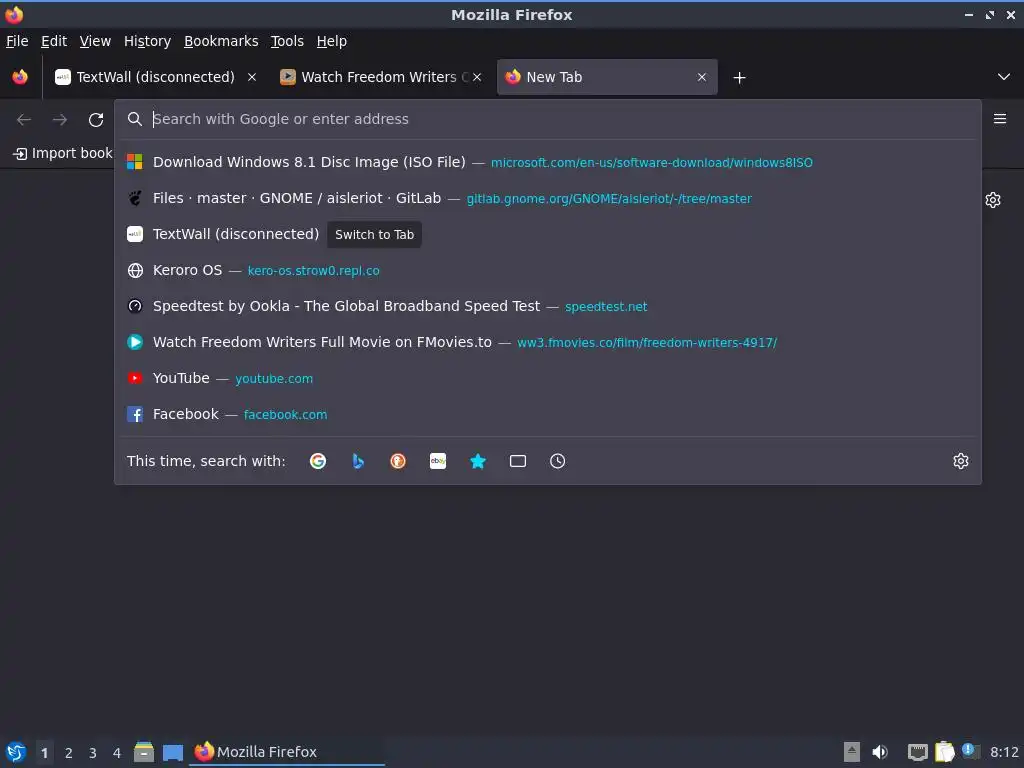Close the New Tab tab
The height and width of the screenshot is (768, 1024).
702,77
